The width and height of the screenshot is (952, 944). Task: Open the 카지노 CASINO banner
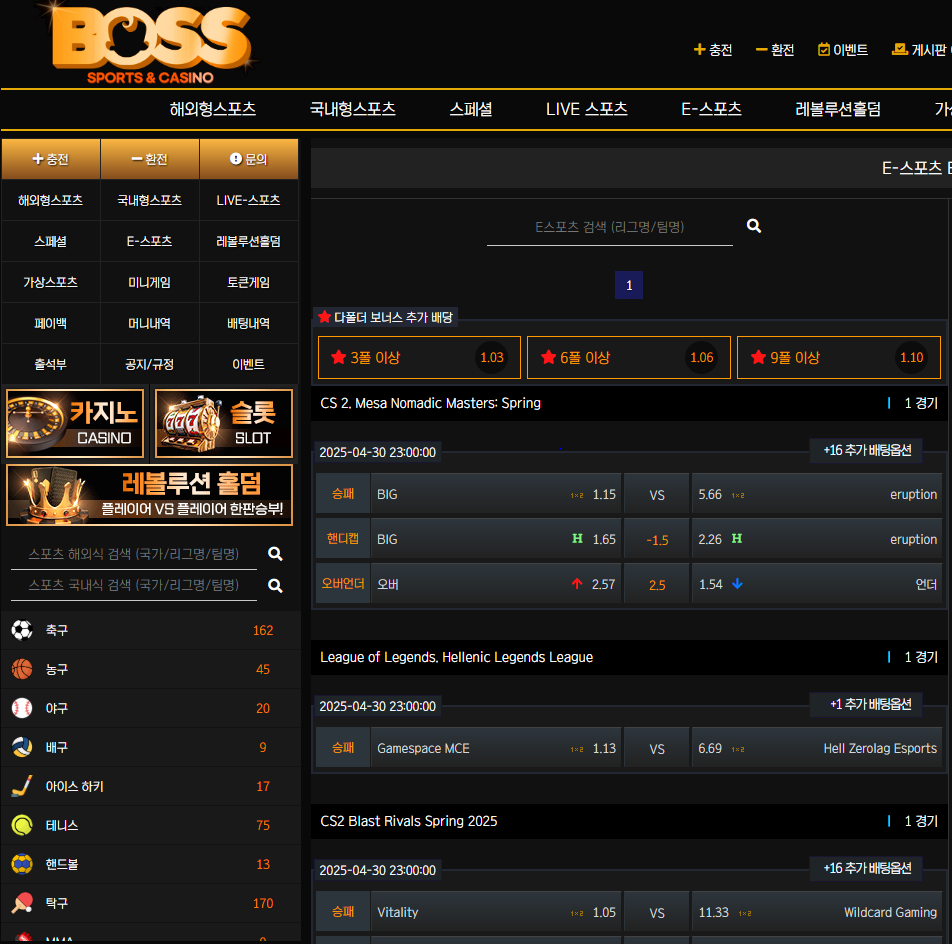75,423
